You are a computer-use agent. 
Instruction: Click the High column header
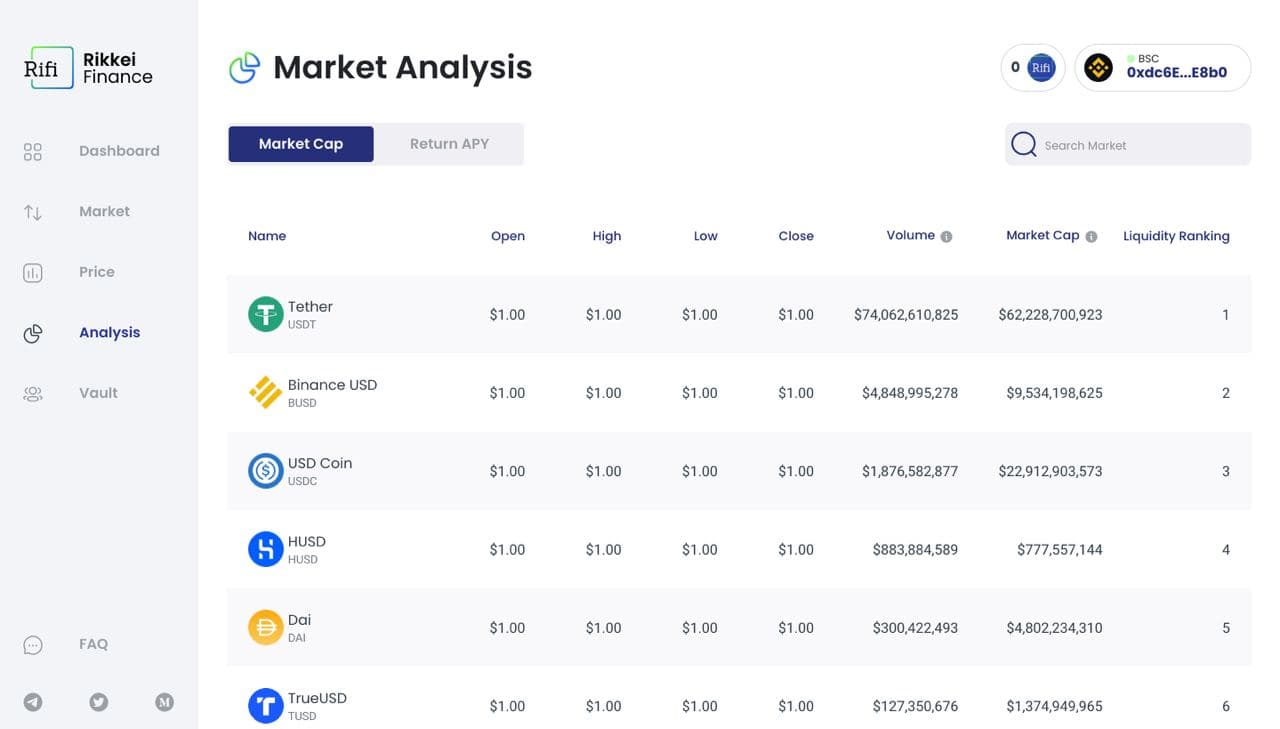point(607,236)
